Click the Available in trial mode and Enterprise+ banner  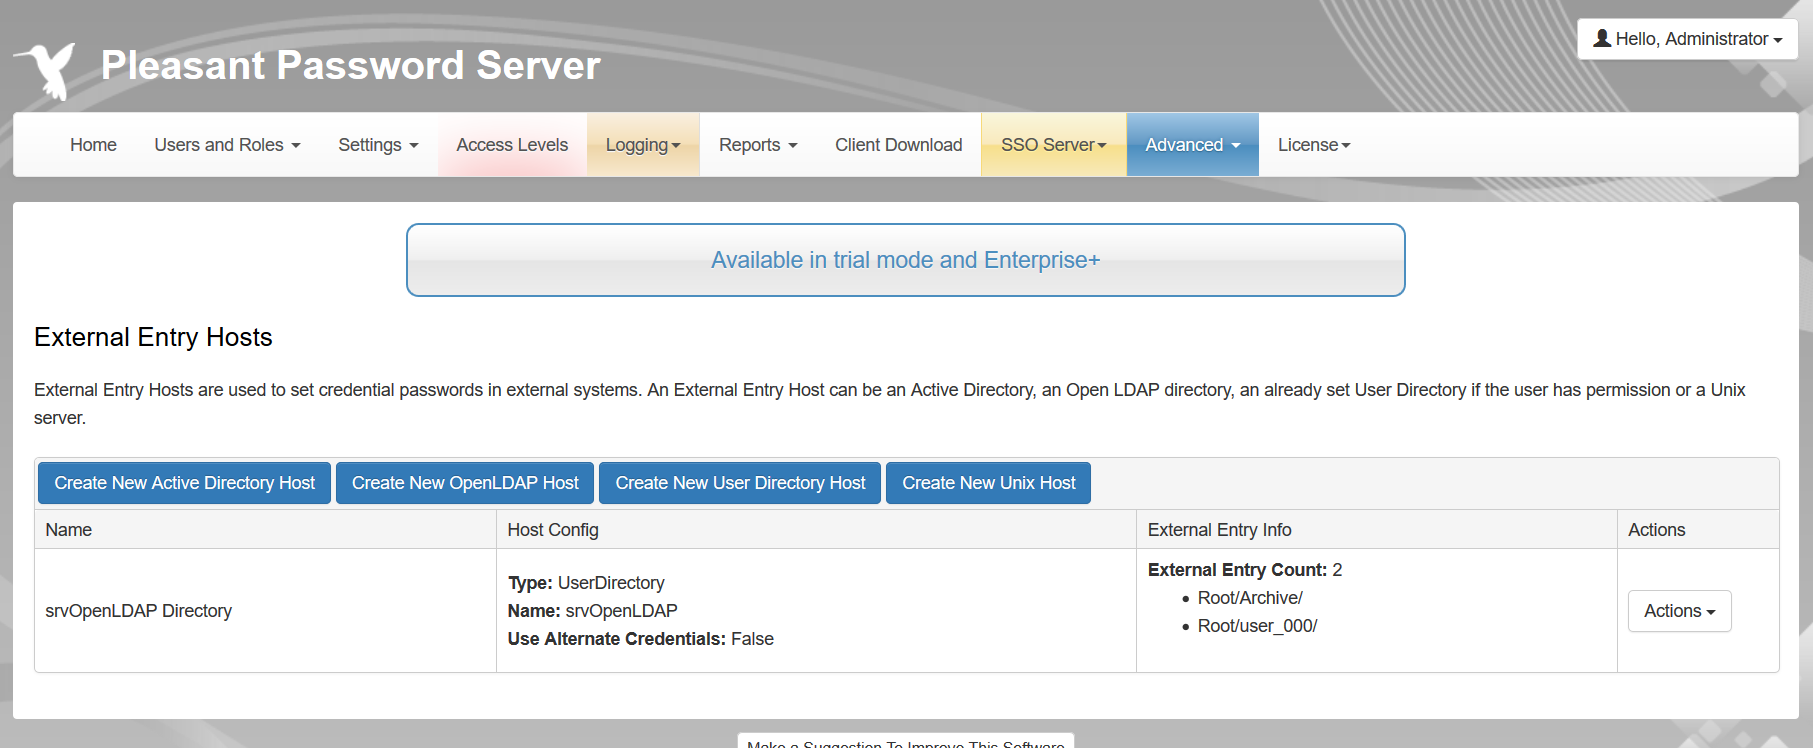click(905, 260)
